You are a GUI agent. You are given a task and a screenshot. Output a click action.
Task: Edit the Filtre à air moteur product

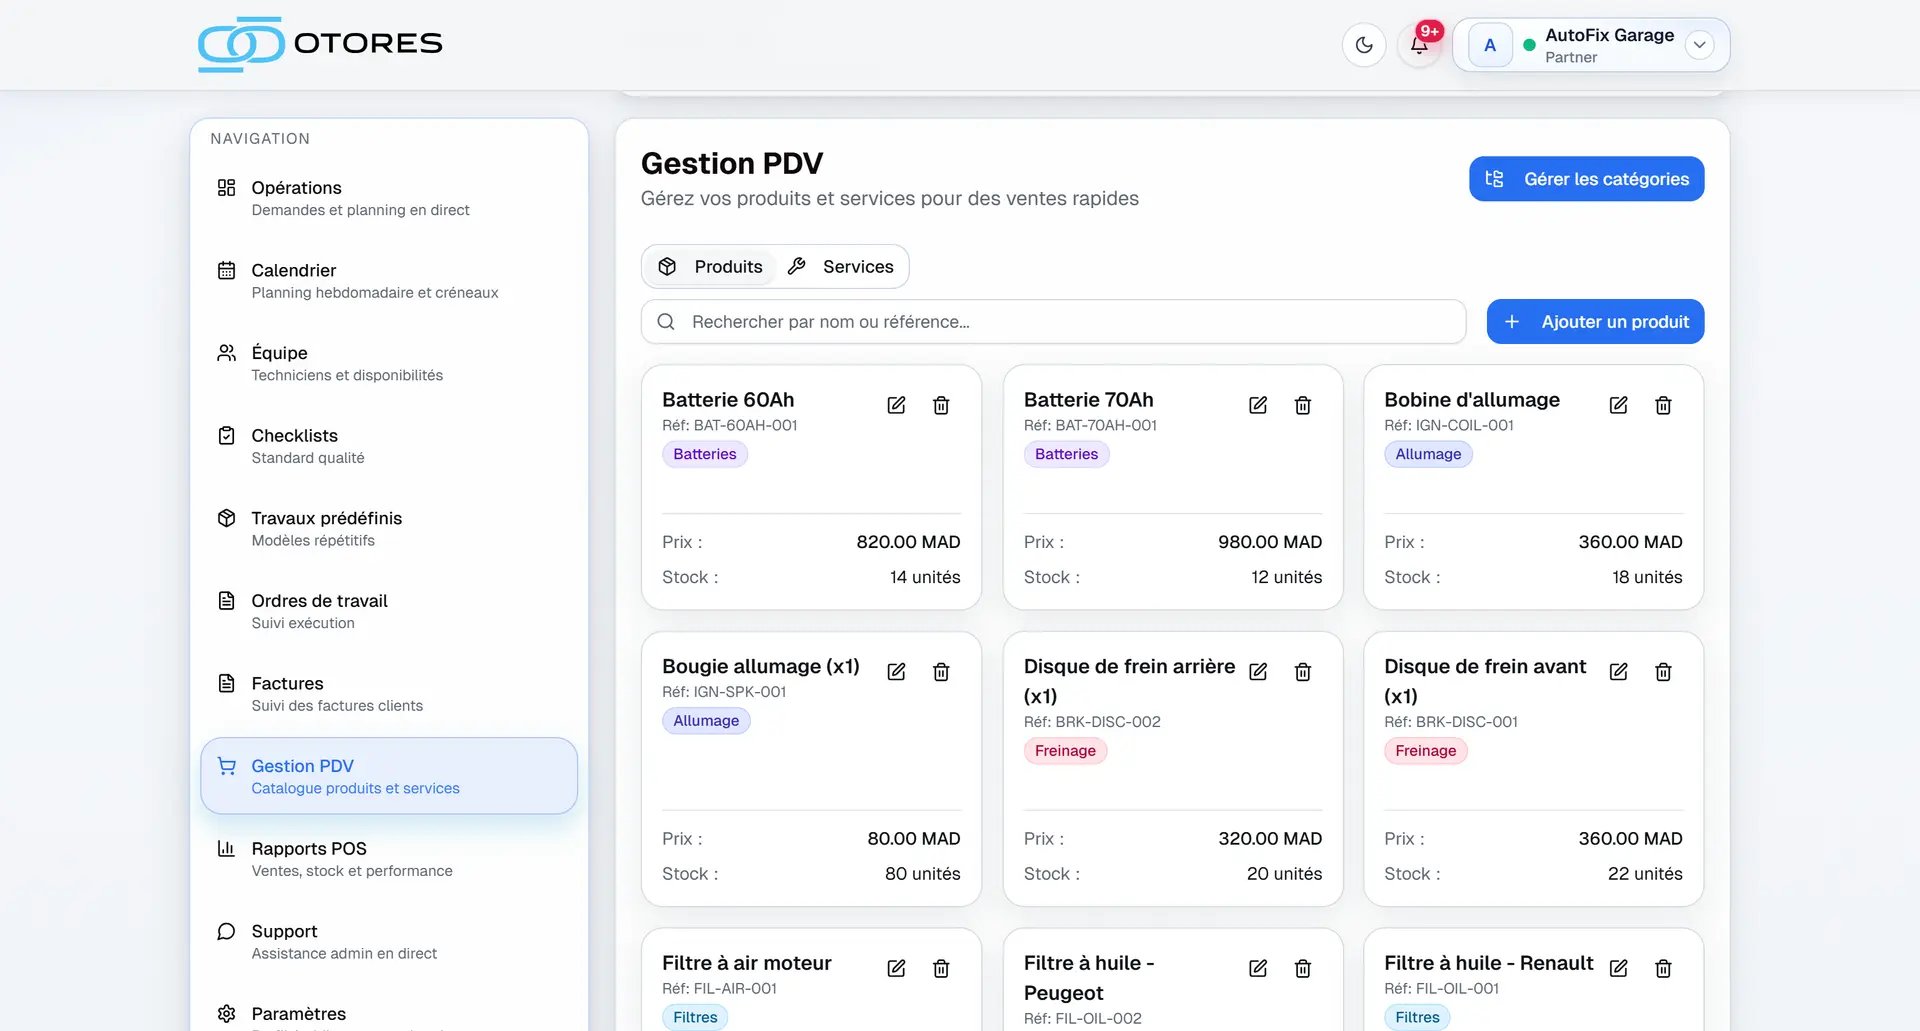[896, 968]
